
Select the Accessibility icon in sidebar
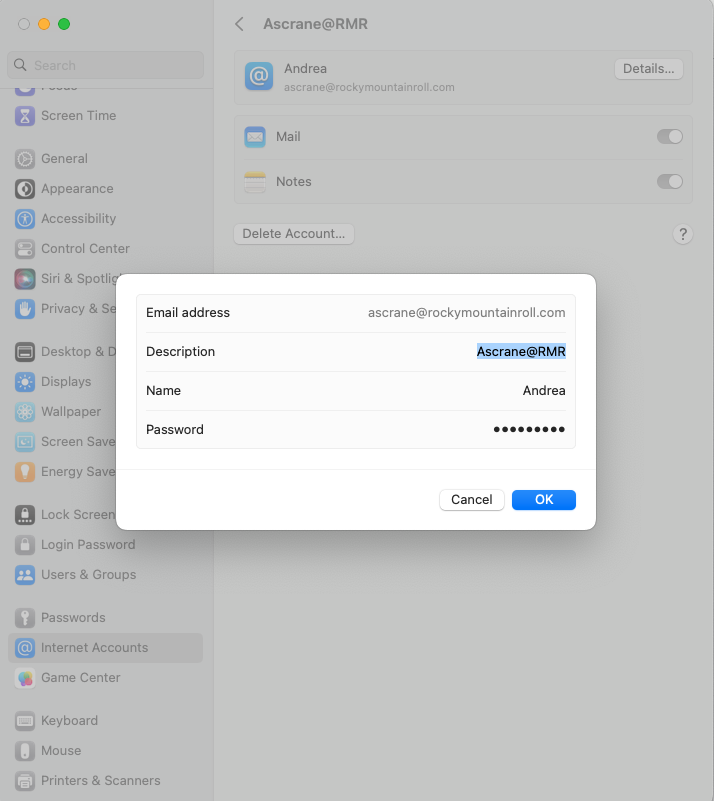coord(25,219)
